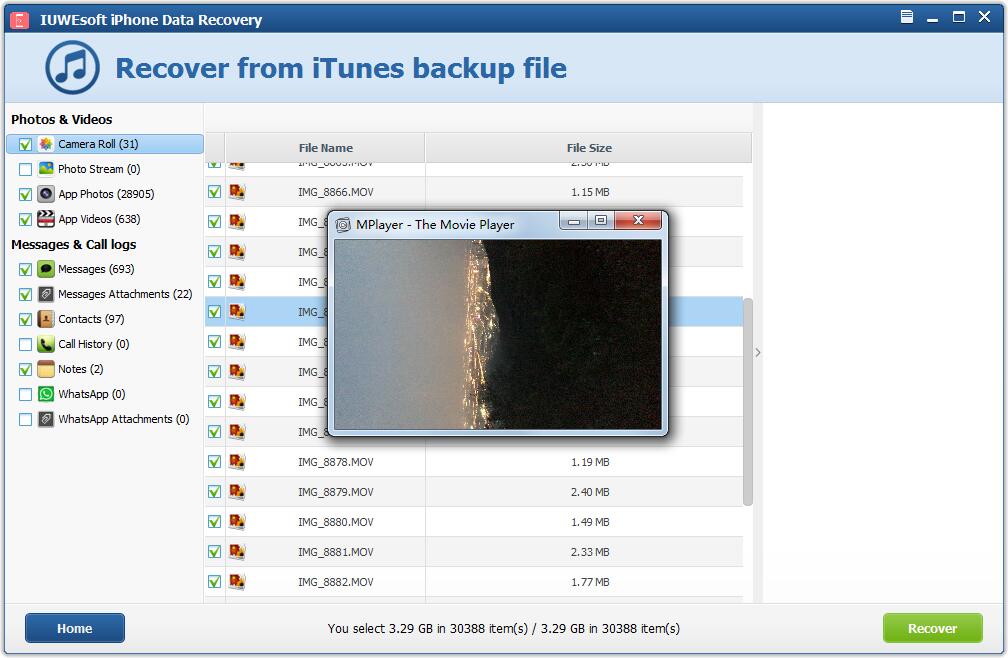Viewport: 1008px width, 658px height.
Task: Sort by the File Size column header
Action: coord(589,148)
